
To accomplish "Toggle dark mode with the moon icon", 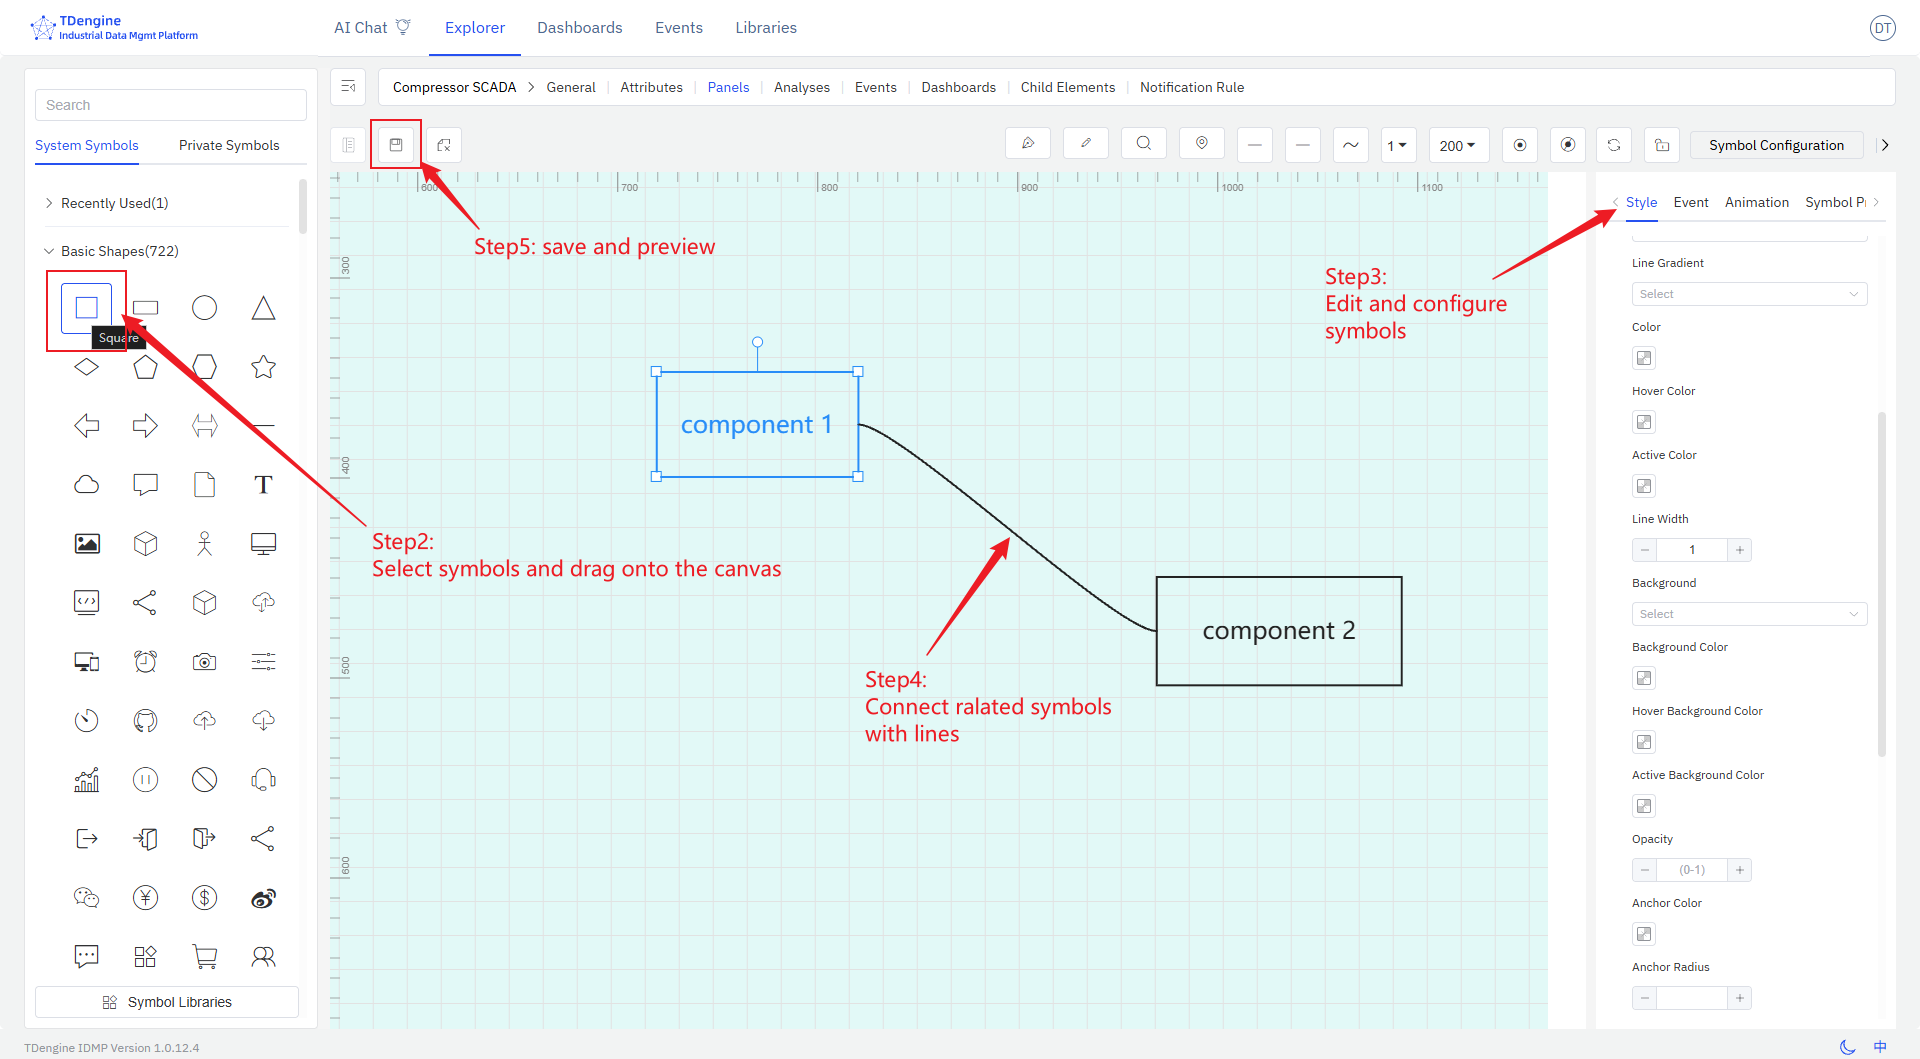I will [x=1845, y=1046].
